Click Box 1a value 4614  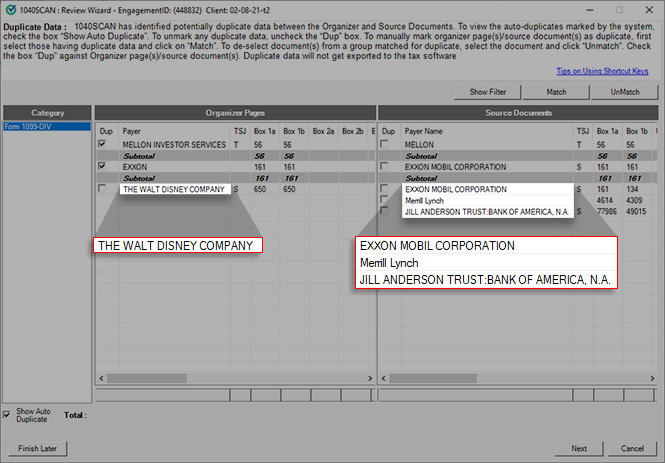604,200
